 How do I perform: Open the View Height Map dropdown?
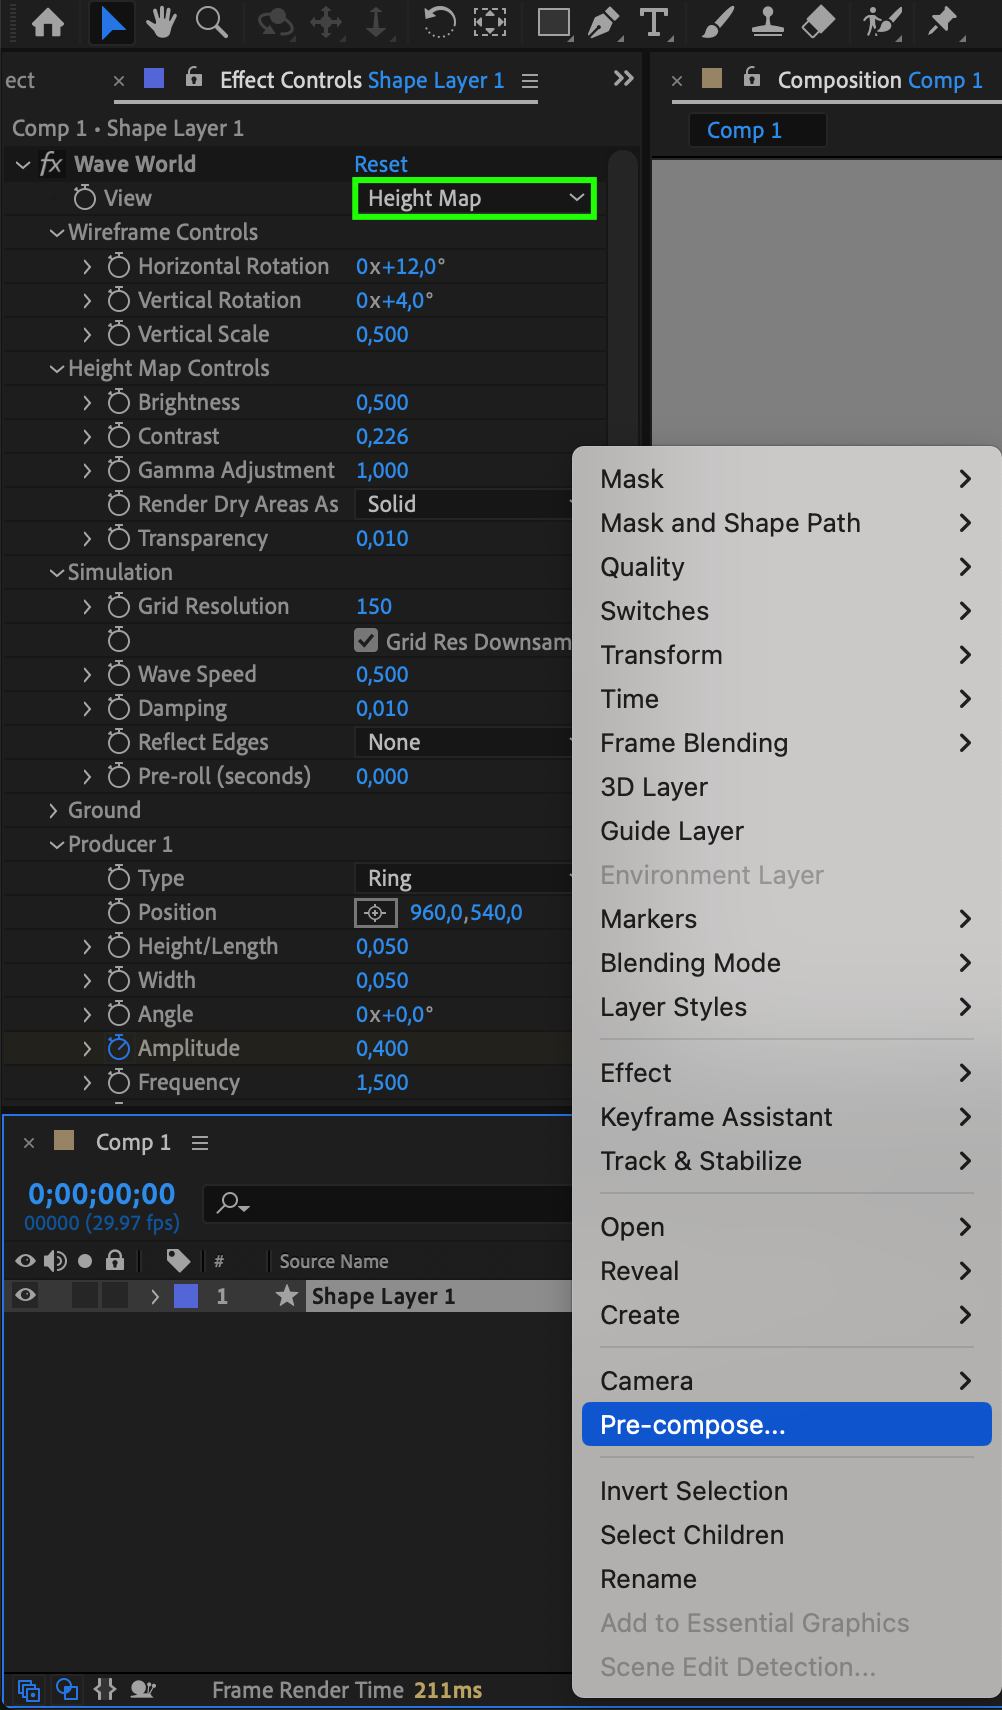475,198
